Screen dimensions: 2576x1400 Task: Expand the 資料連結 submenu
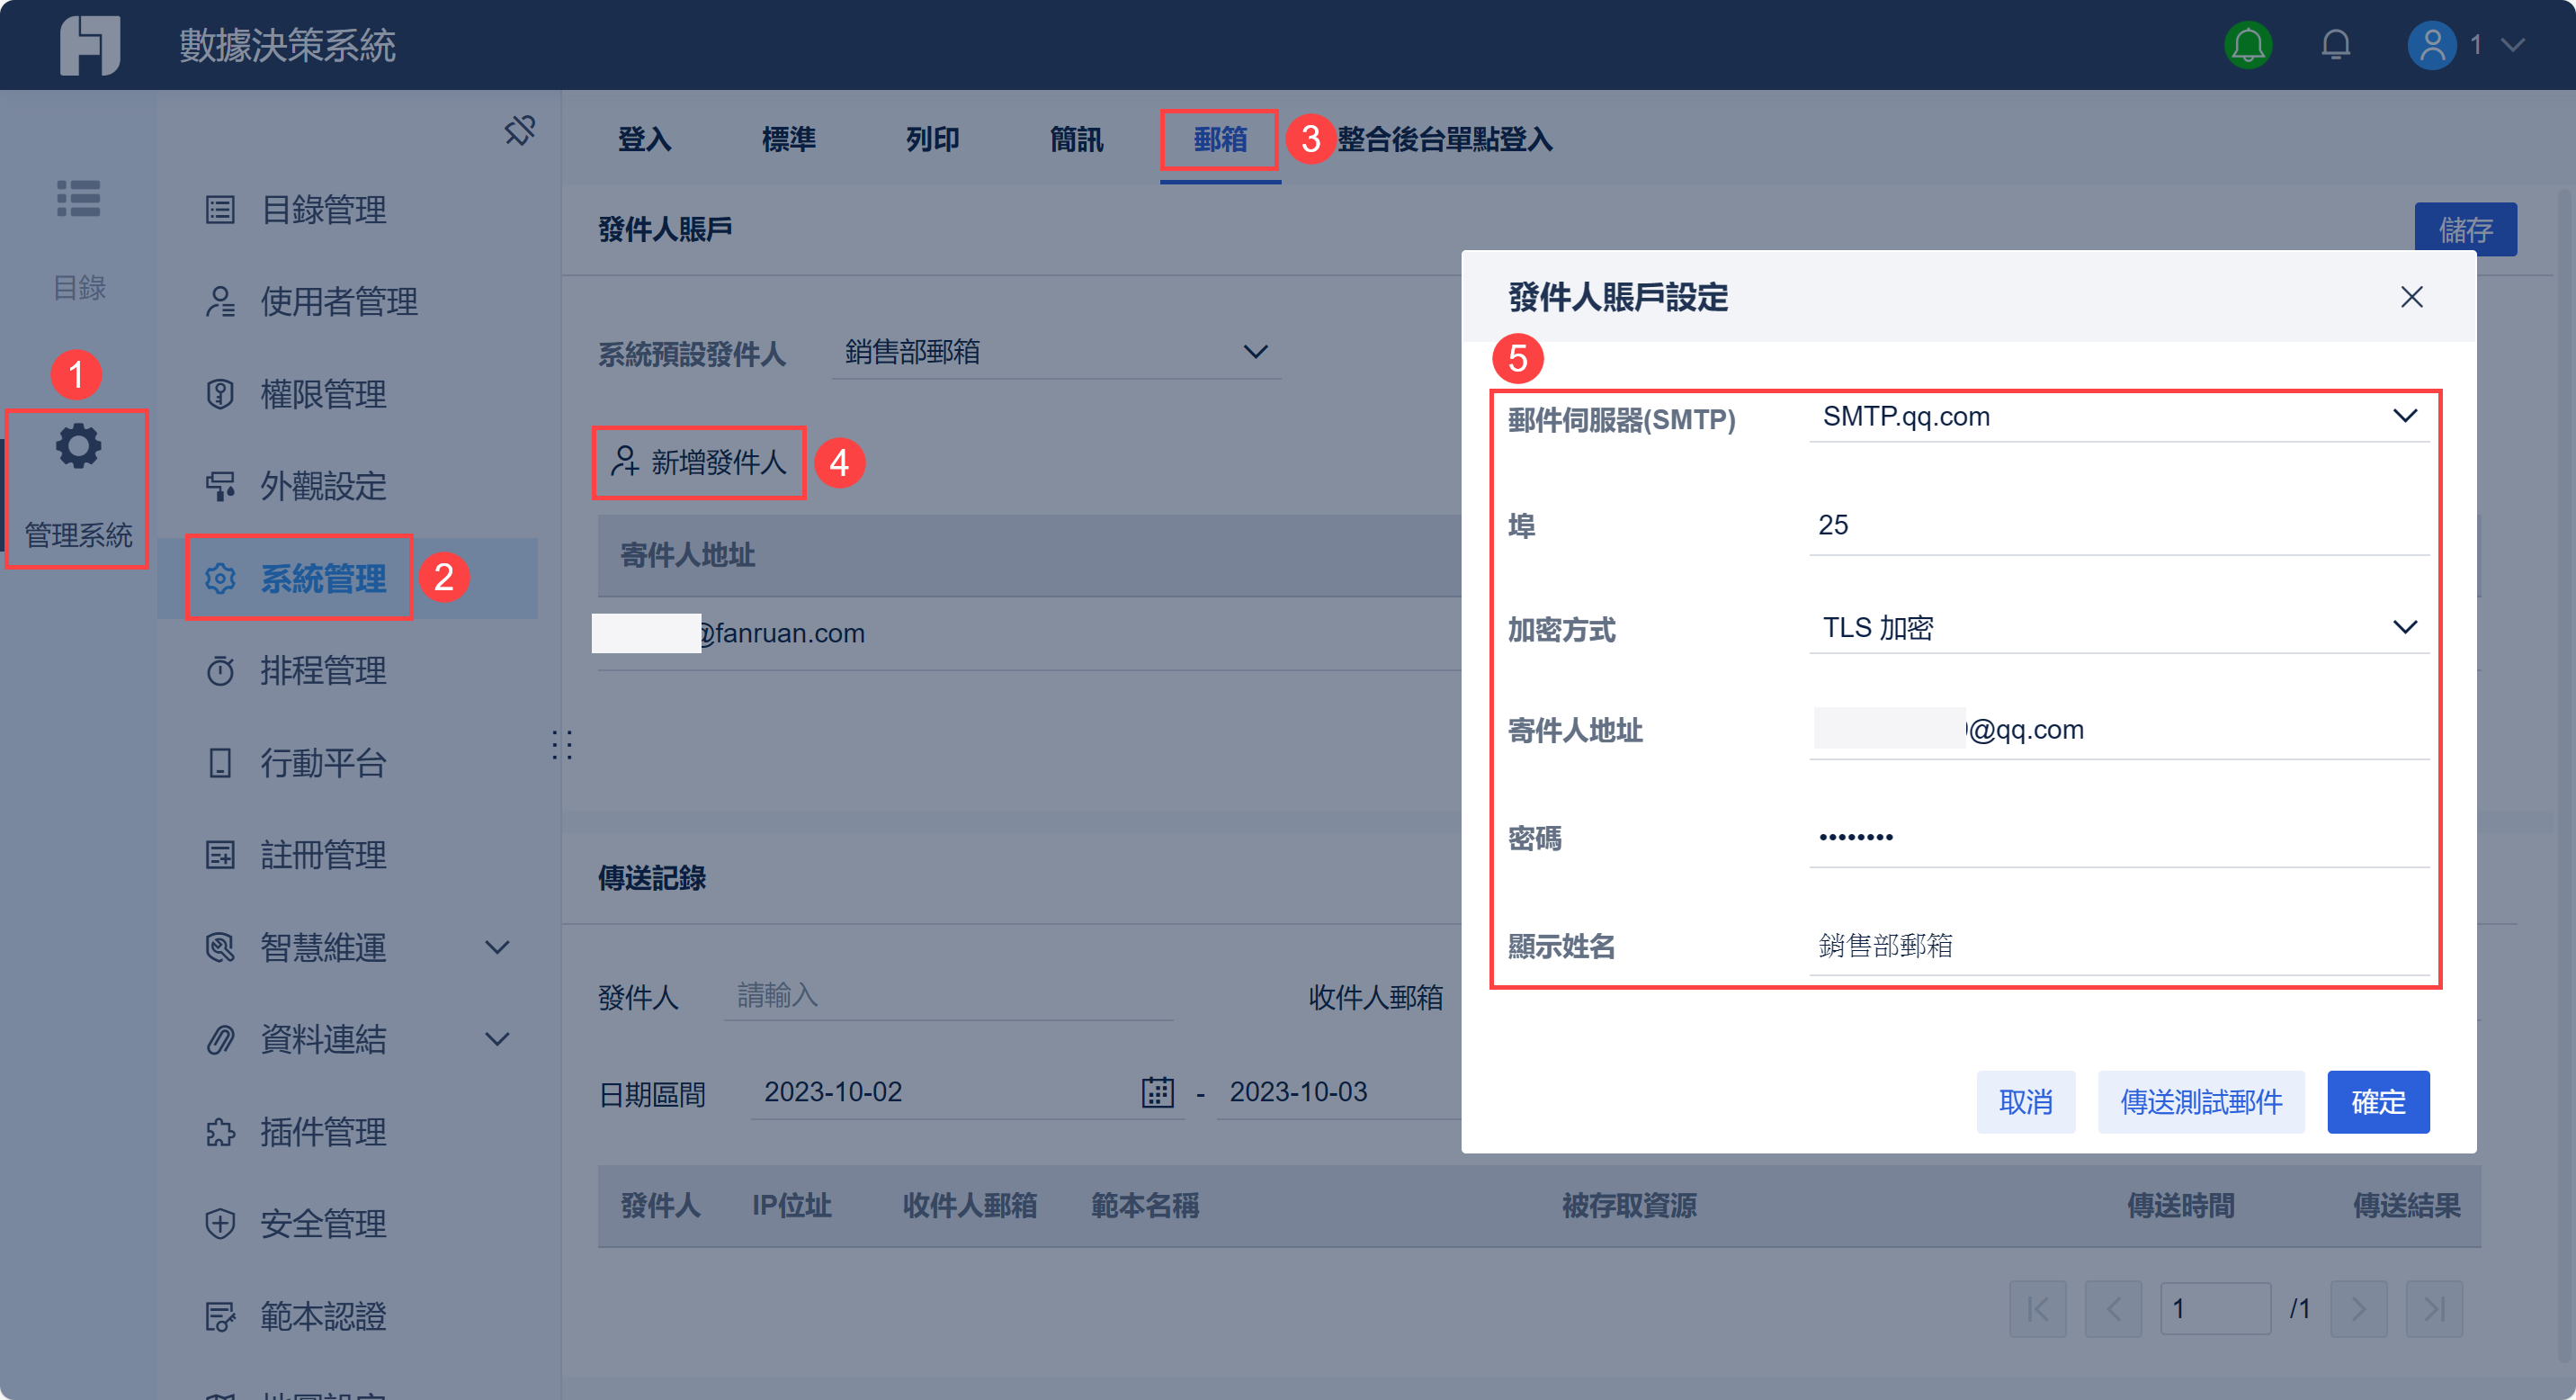click(497, 1039)
